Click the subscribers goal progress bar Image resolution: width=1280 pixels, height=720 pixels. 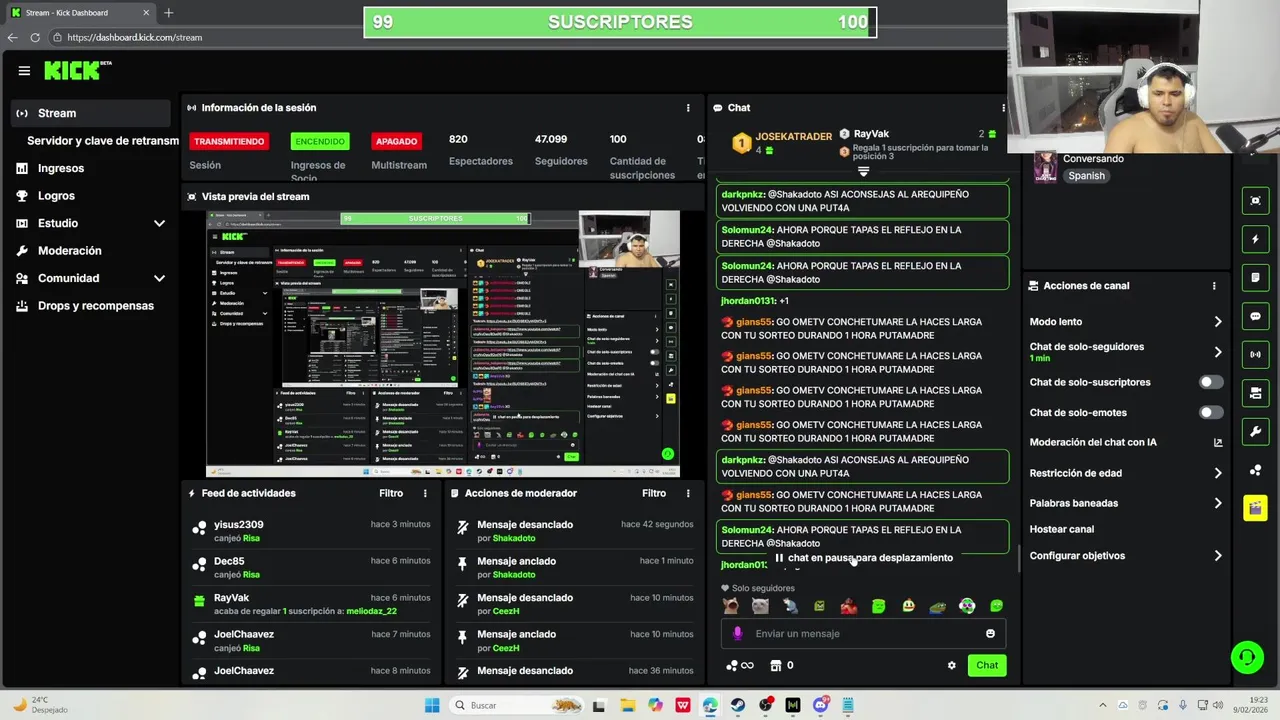click(x=620, y=22)
